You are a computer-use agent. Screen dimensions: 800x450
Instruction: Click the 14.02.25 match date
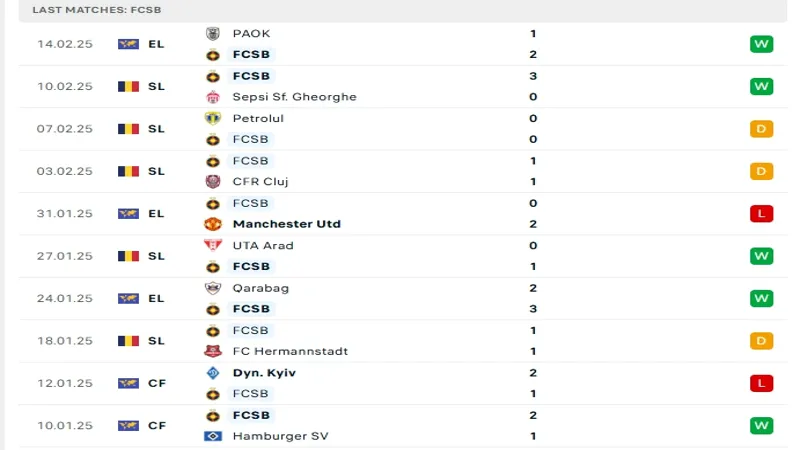pos(65,44)
